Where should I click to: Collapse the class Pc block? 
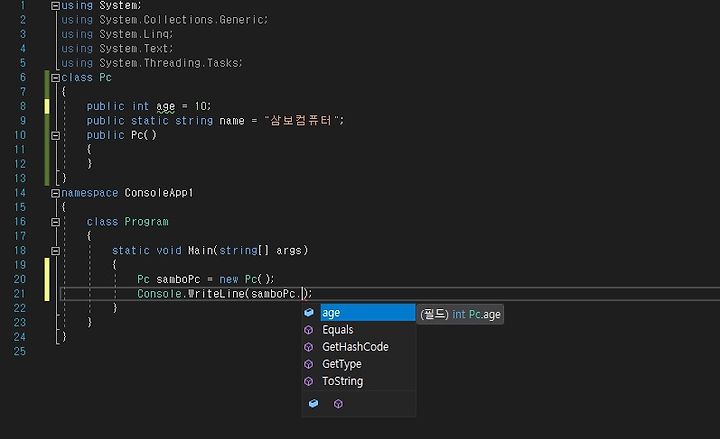(56, 78)
